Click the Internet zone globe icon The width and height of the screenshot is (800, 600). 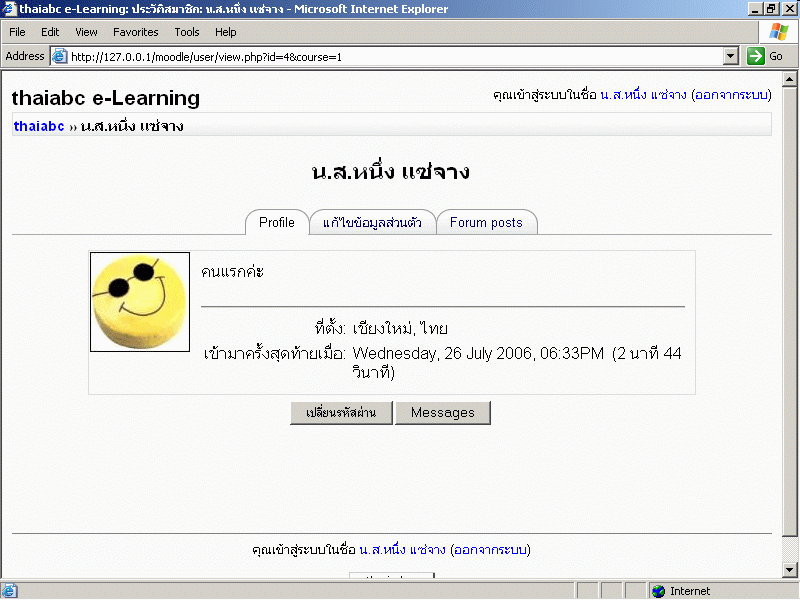(x=658, y=591)
